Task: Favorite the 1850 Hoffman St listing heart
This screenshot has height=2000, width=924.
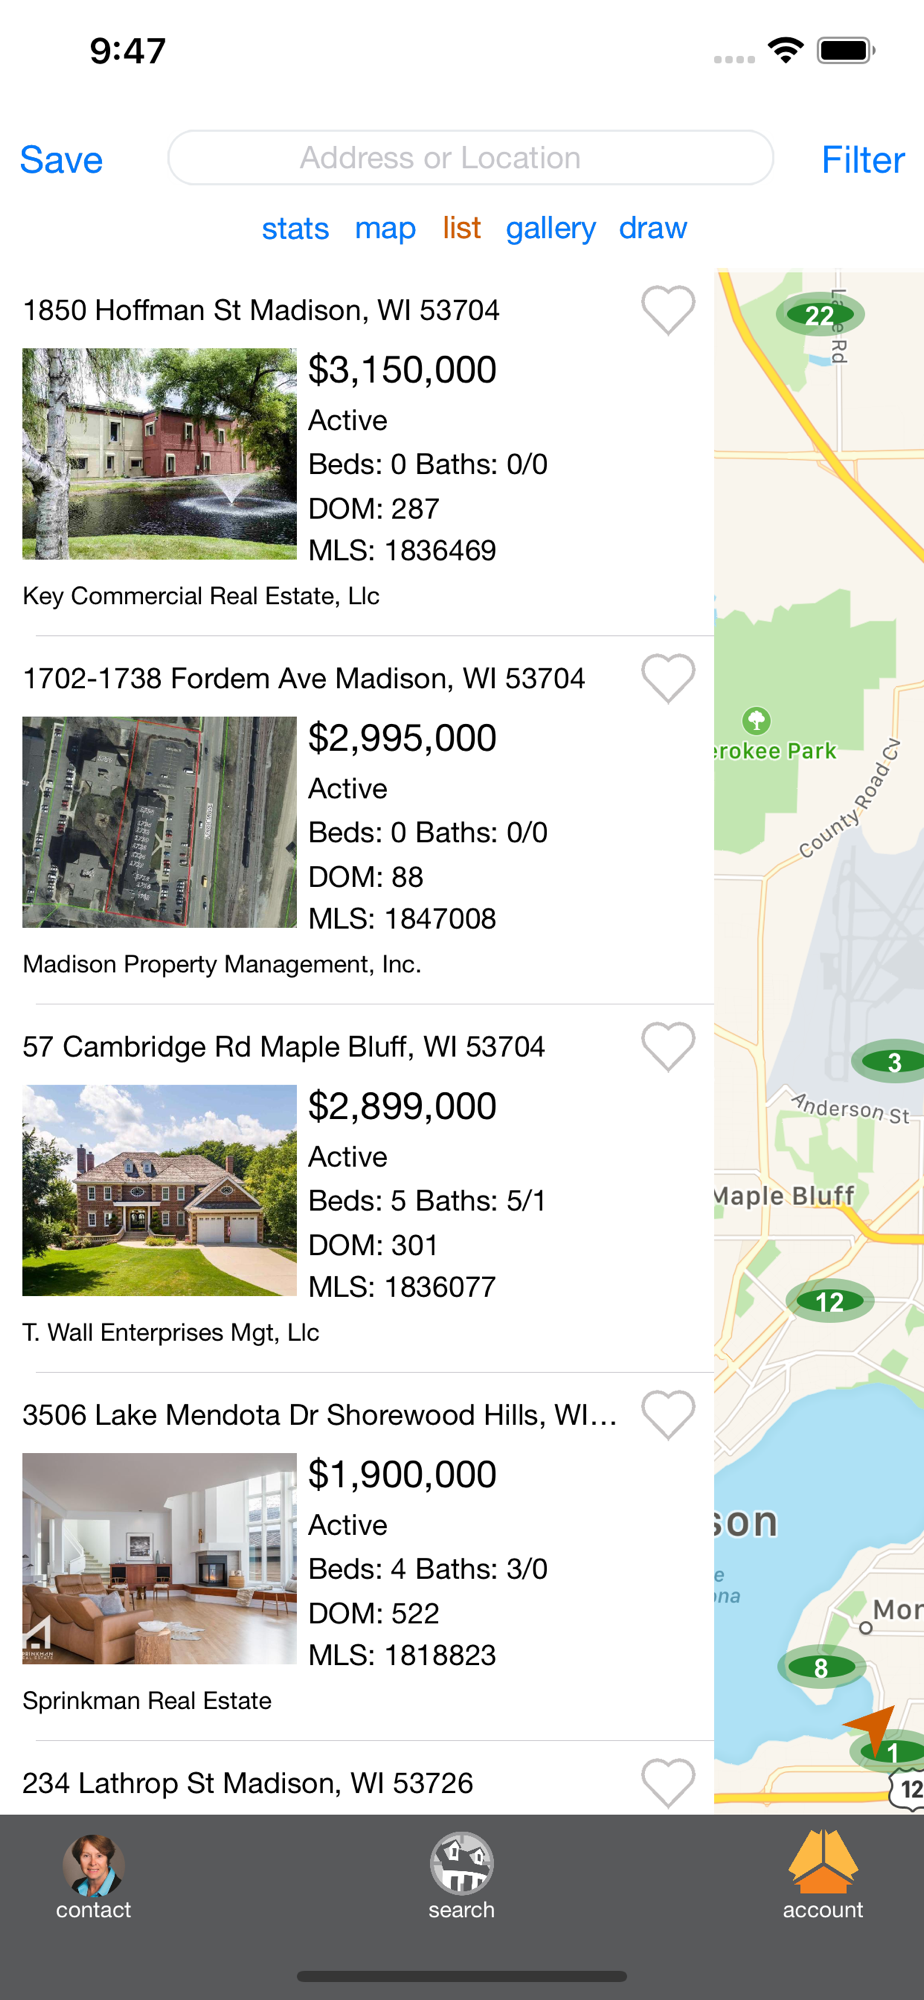Action: [667, 309]
